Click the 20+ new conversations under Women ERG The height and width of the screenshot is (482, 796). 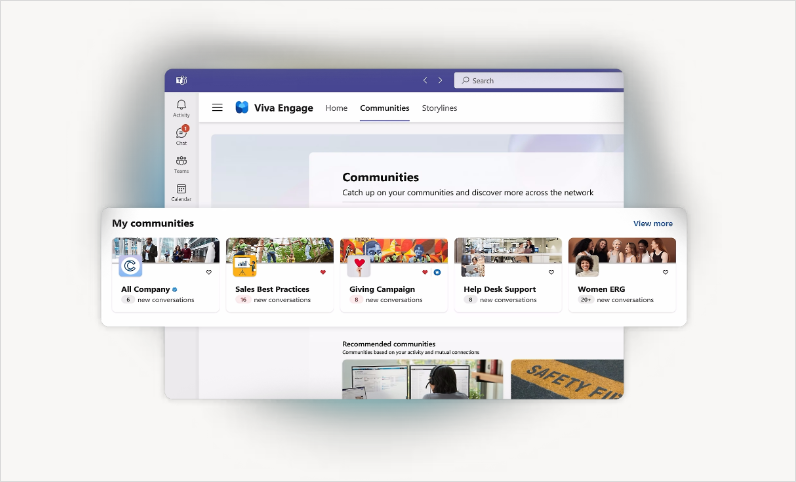tap(616, 300)
